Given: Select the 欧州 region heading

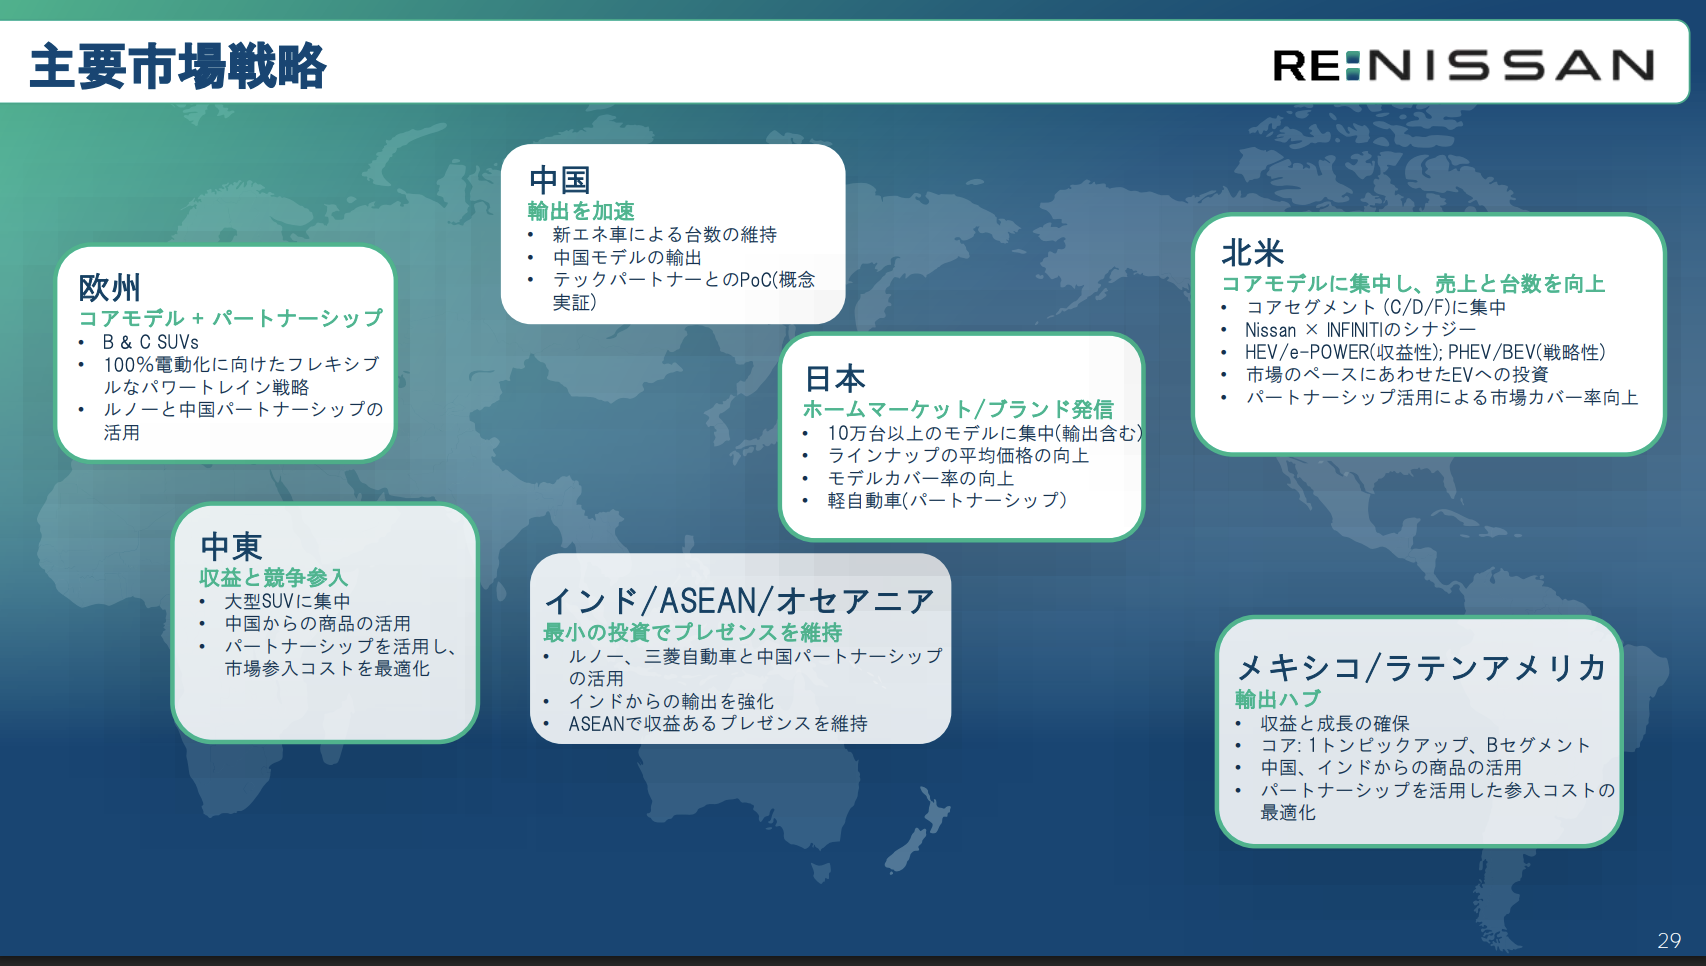Looking at the screenshot, I should (110, 288).
